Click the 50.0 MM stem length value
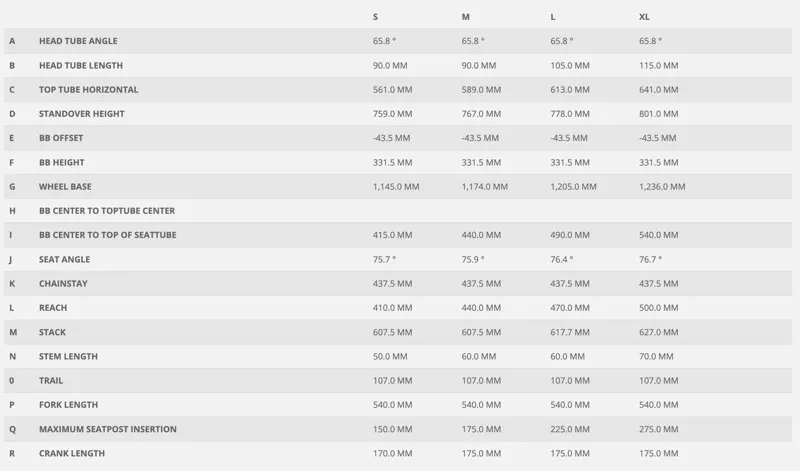Image resolution: width=800 pixels, height=471 pixels. tap(390, 356)
